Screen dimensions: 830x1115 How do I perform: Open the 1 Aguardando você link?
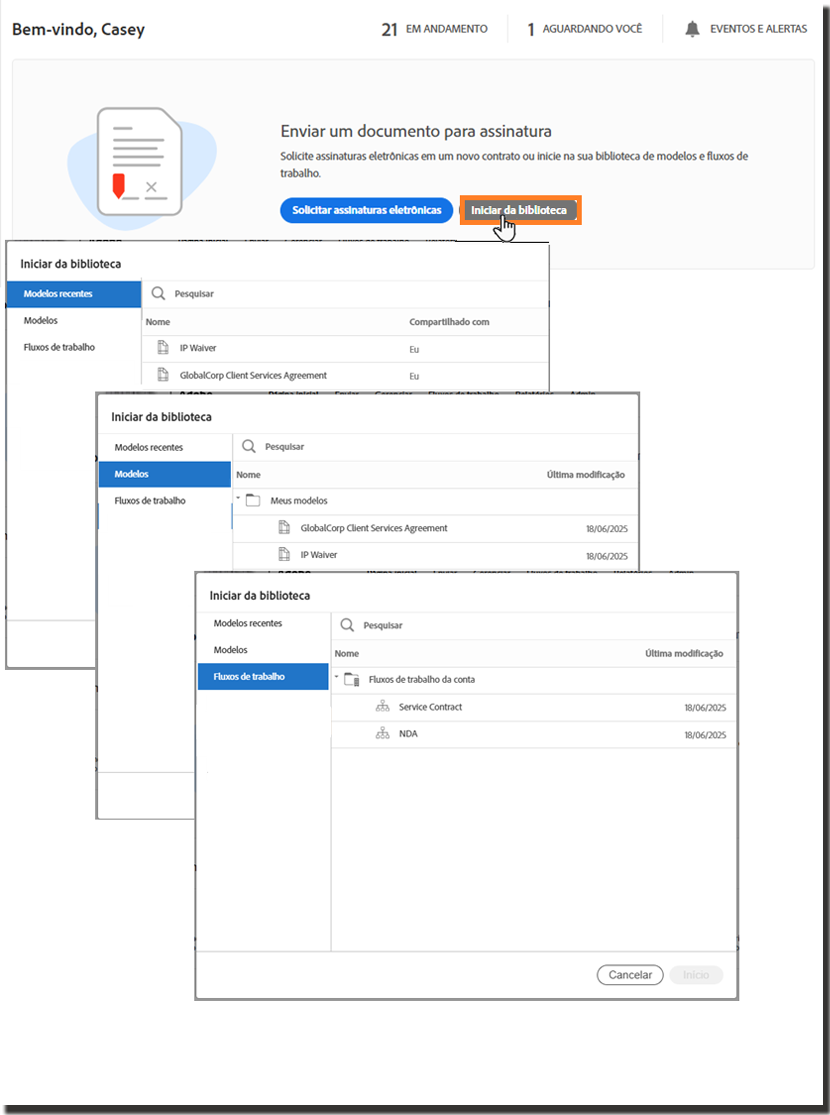click(x=585, y=29)
